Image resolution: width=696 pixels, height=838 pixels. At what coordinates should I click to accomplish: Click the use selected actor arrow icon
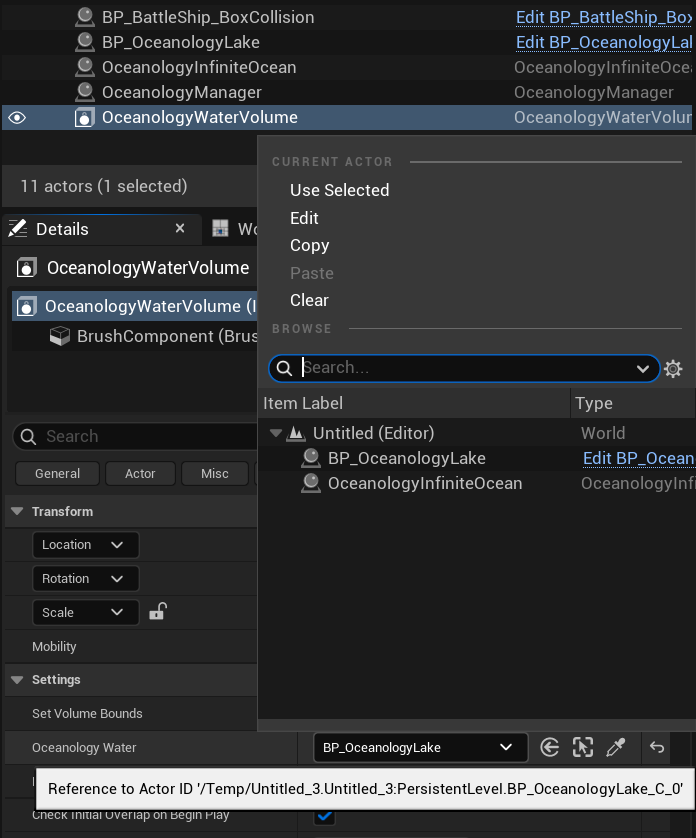pos(549,747)
